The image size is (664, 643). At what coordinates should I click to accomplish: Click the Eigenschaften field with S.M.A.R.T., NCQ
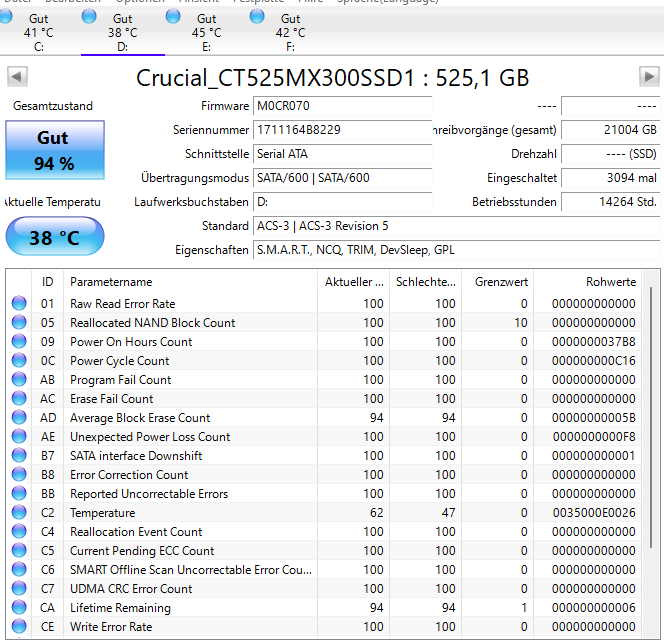tap(456, 250)
